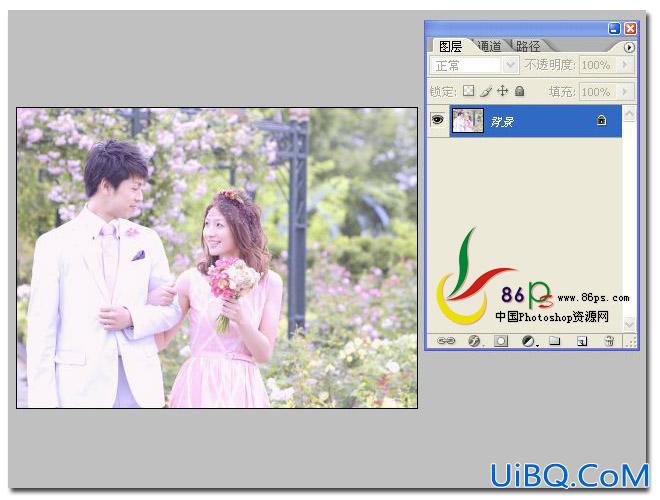660x500 pixels.
Task: Click the layers panel resize grip corner
Action: [x=630, y=342]
